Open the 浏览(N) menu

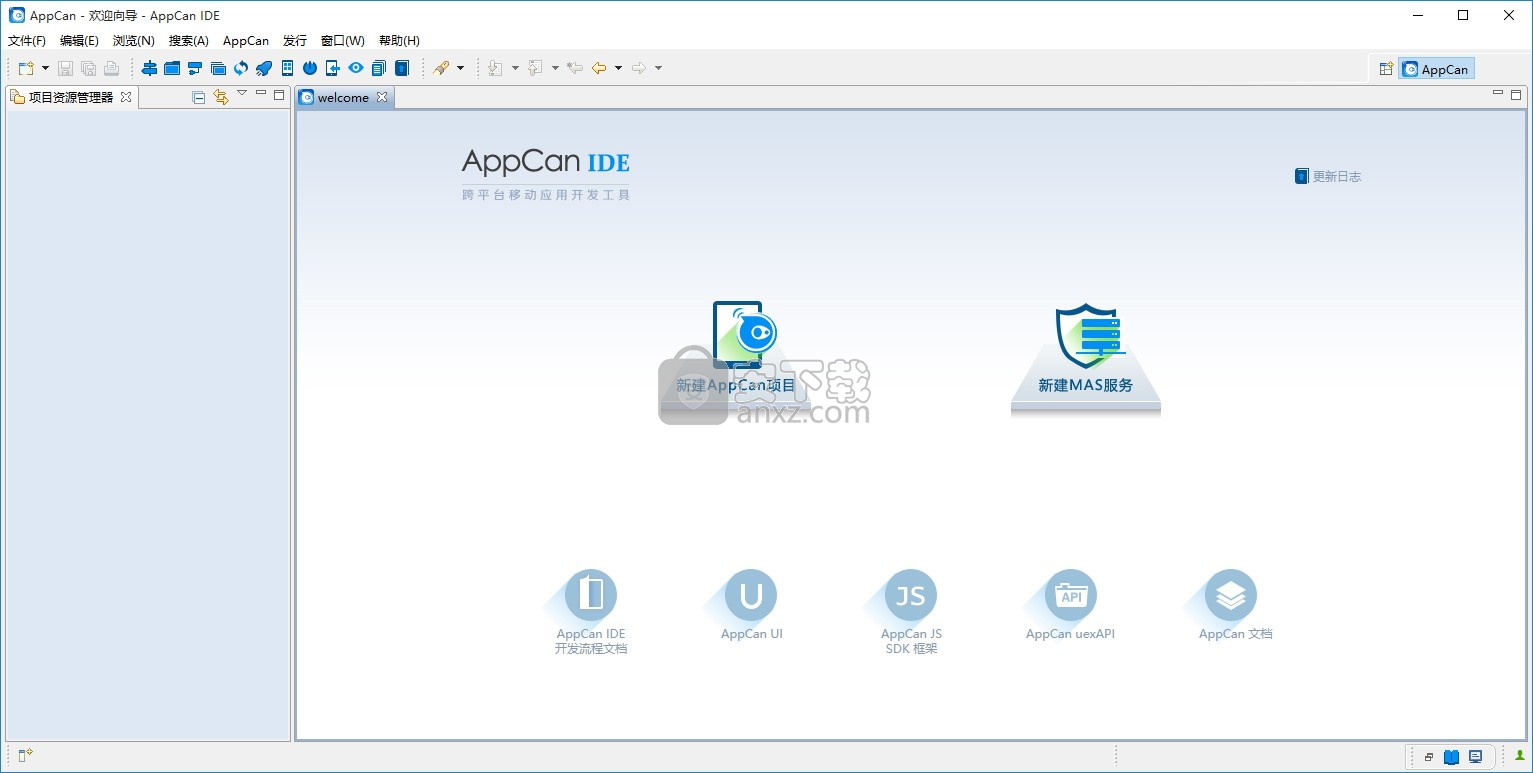click(134, 41)
